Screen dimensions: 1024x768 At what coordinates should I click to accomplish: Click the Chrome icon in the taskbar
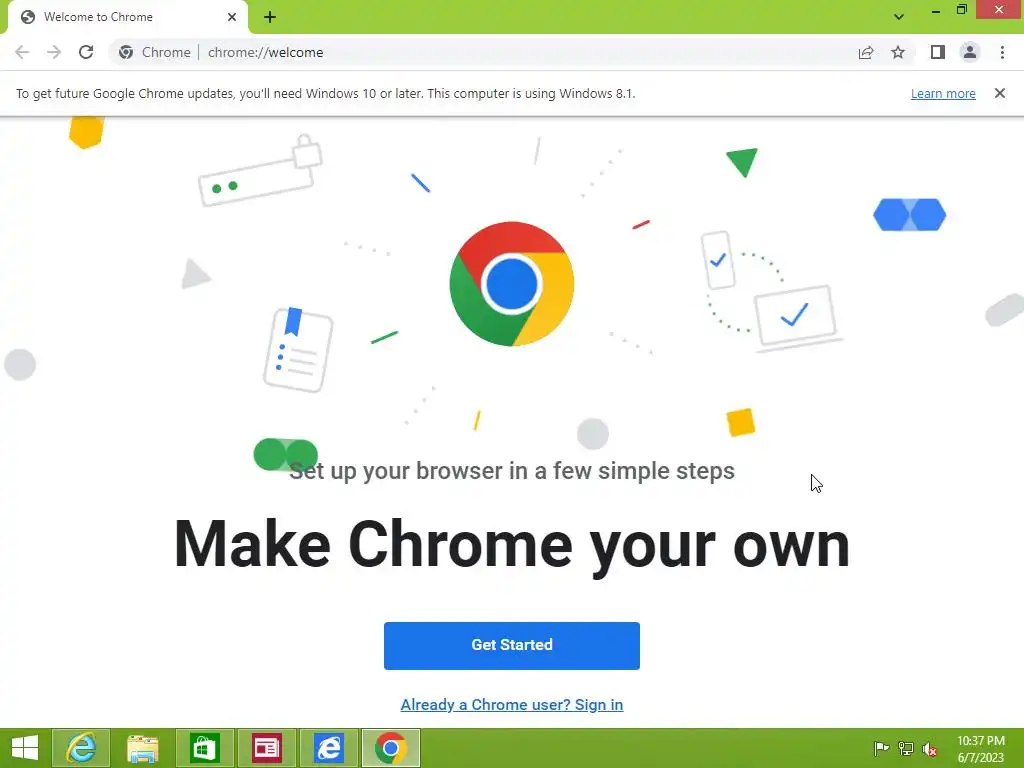click(391, 748)
